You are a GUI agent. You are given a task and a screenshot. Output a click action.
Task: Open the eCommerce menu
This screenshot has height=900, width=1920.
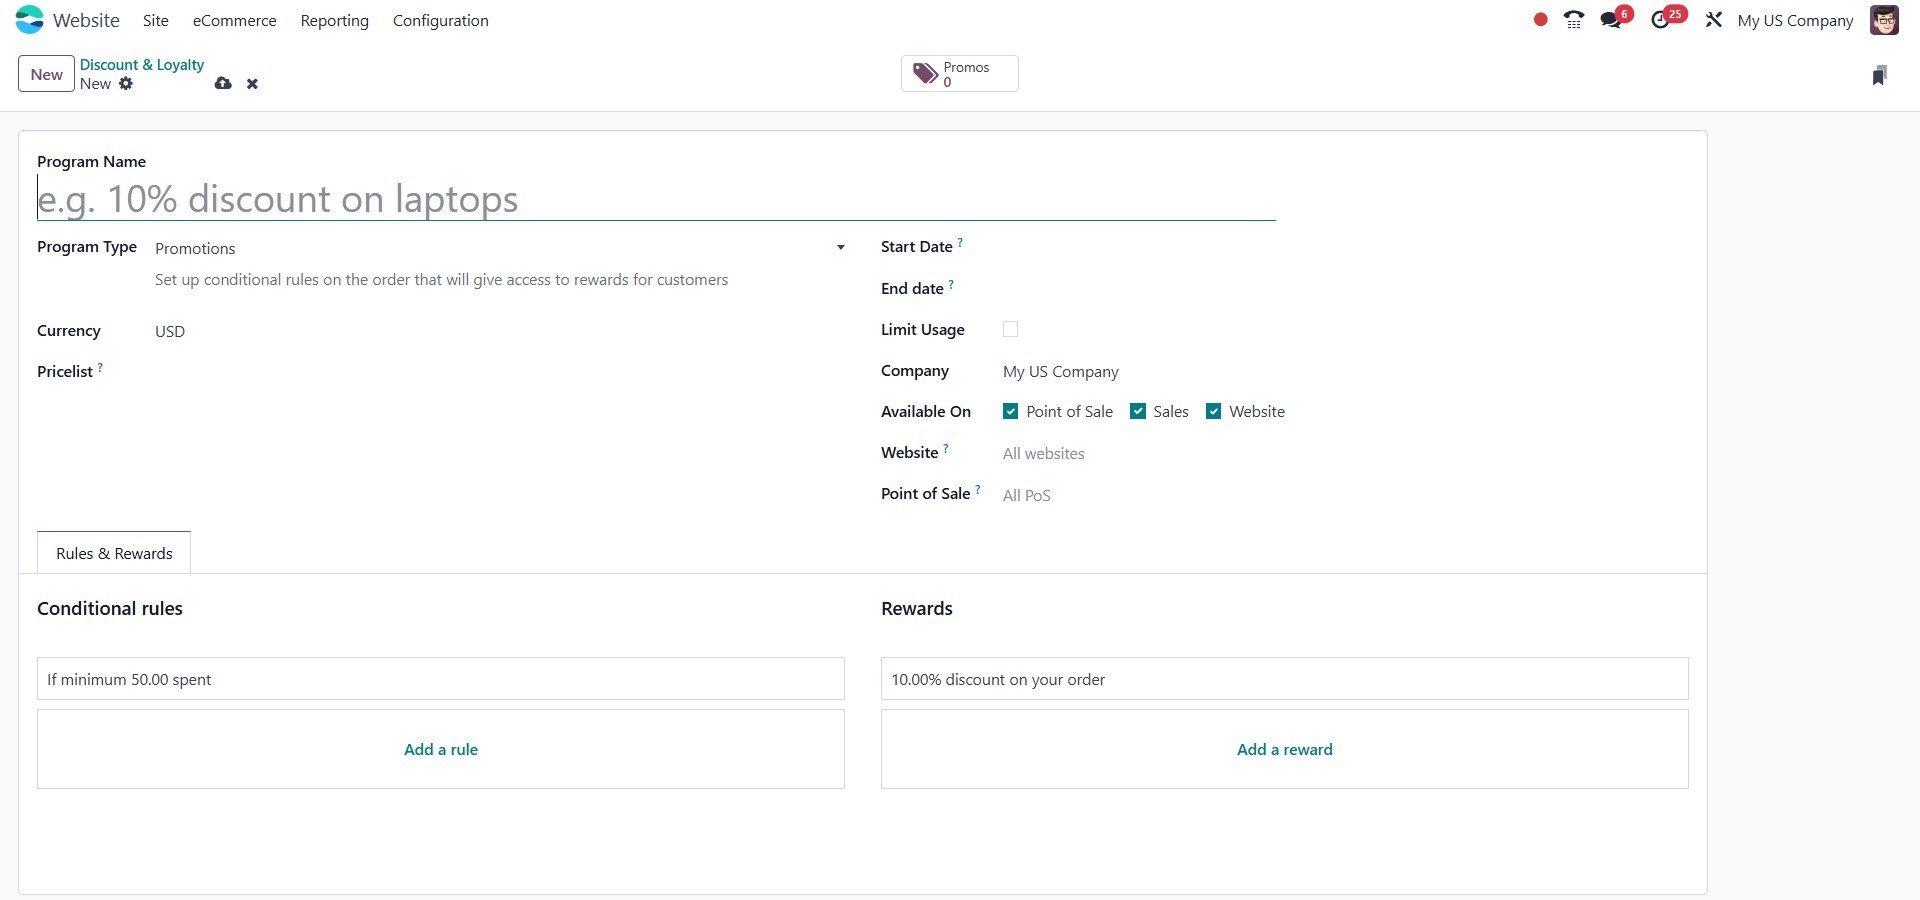pos(234,20)
